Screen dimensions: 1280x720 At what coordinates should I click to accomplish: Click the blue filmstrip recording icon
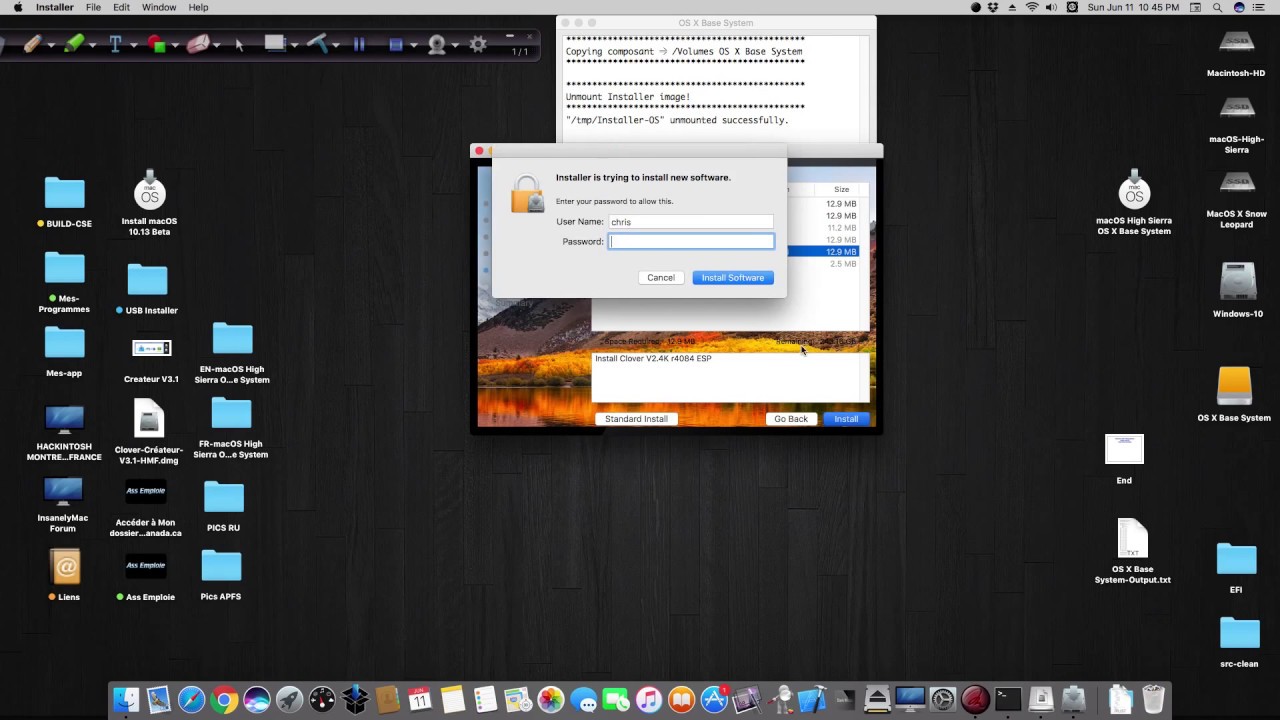tap(396, 44)
